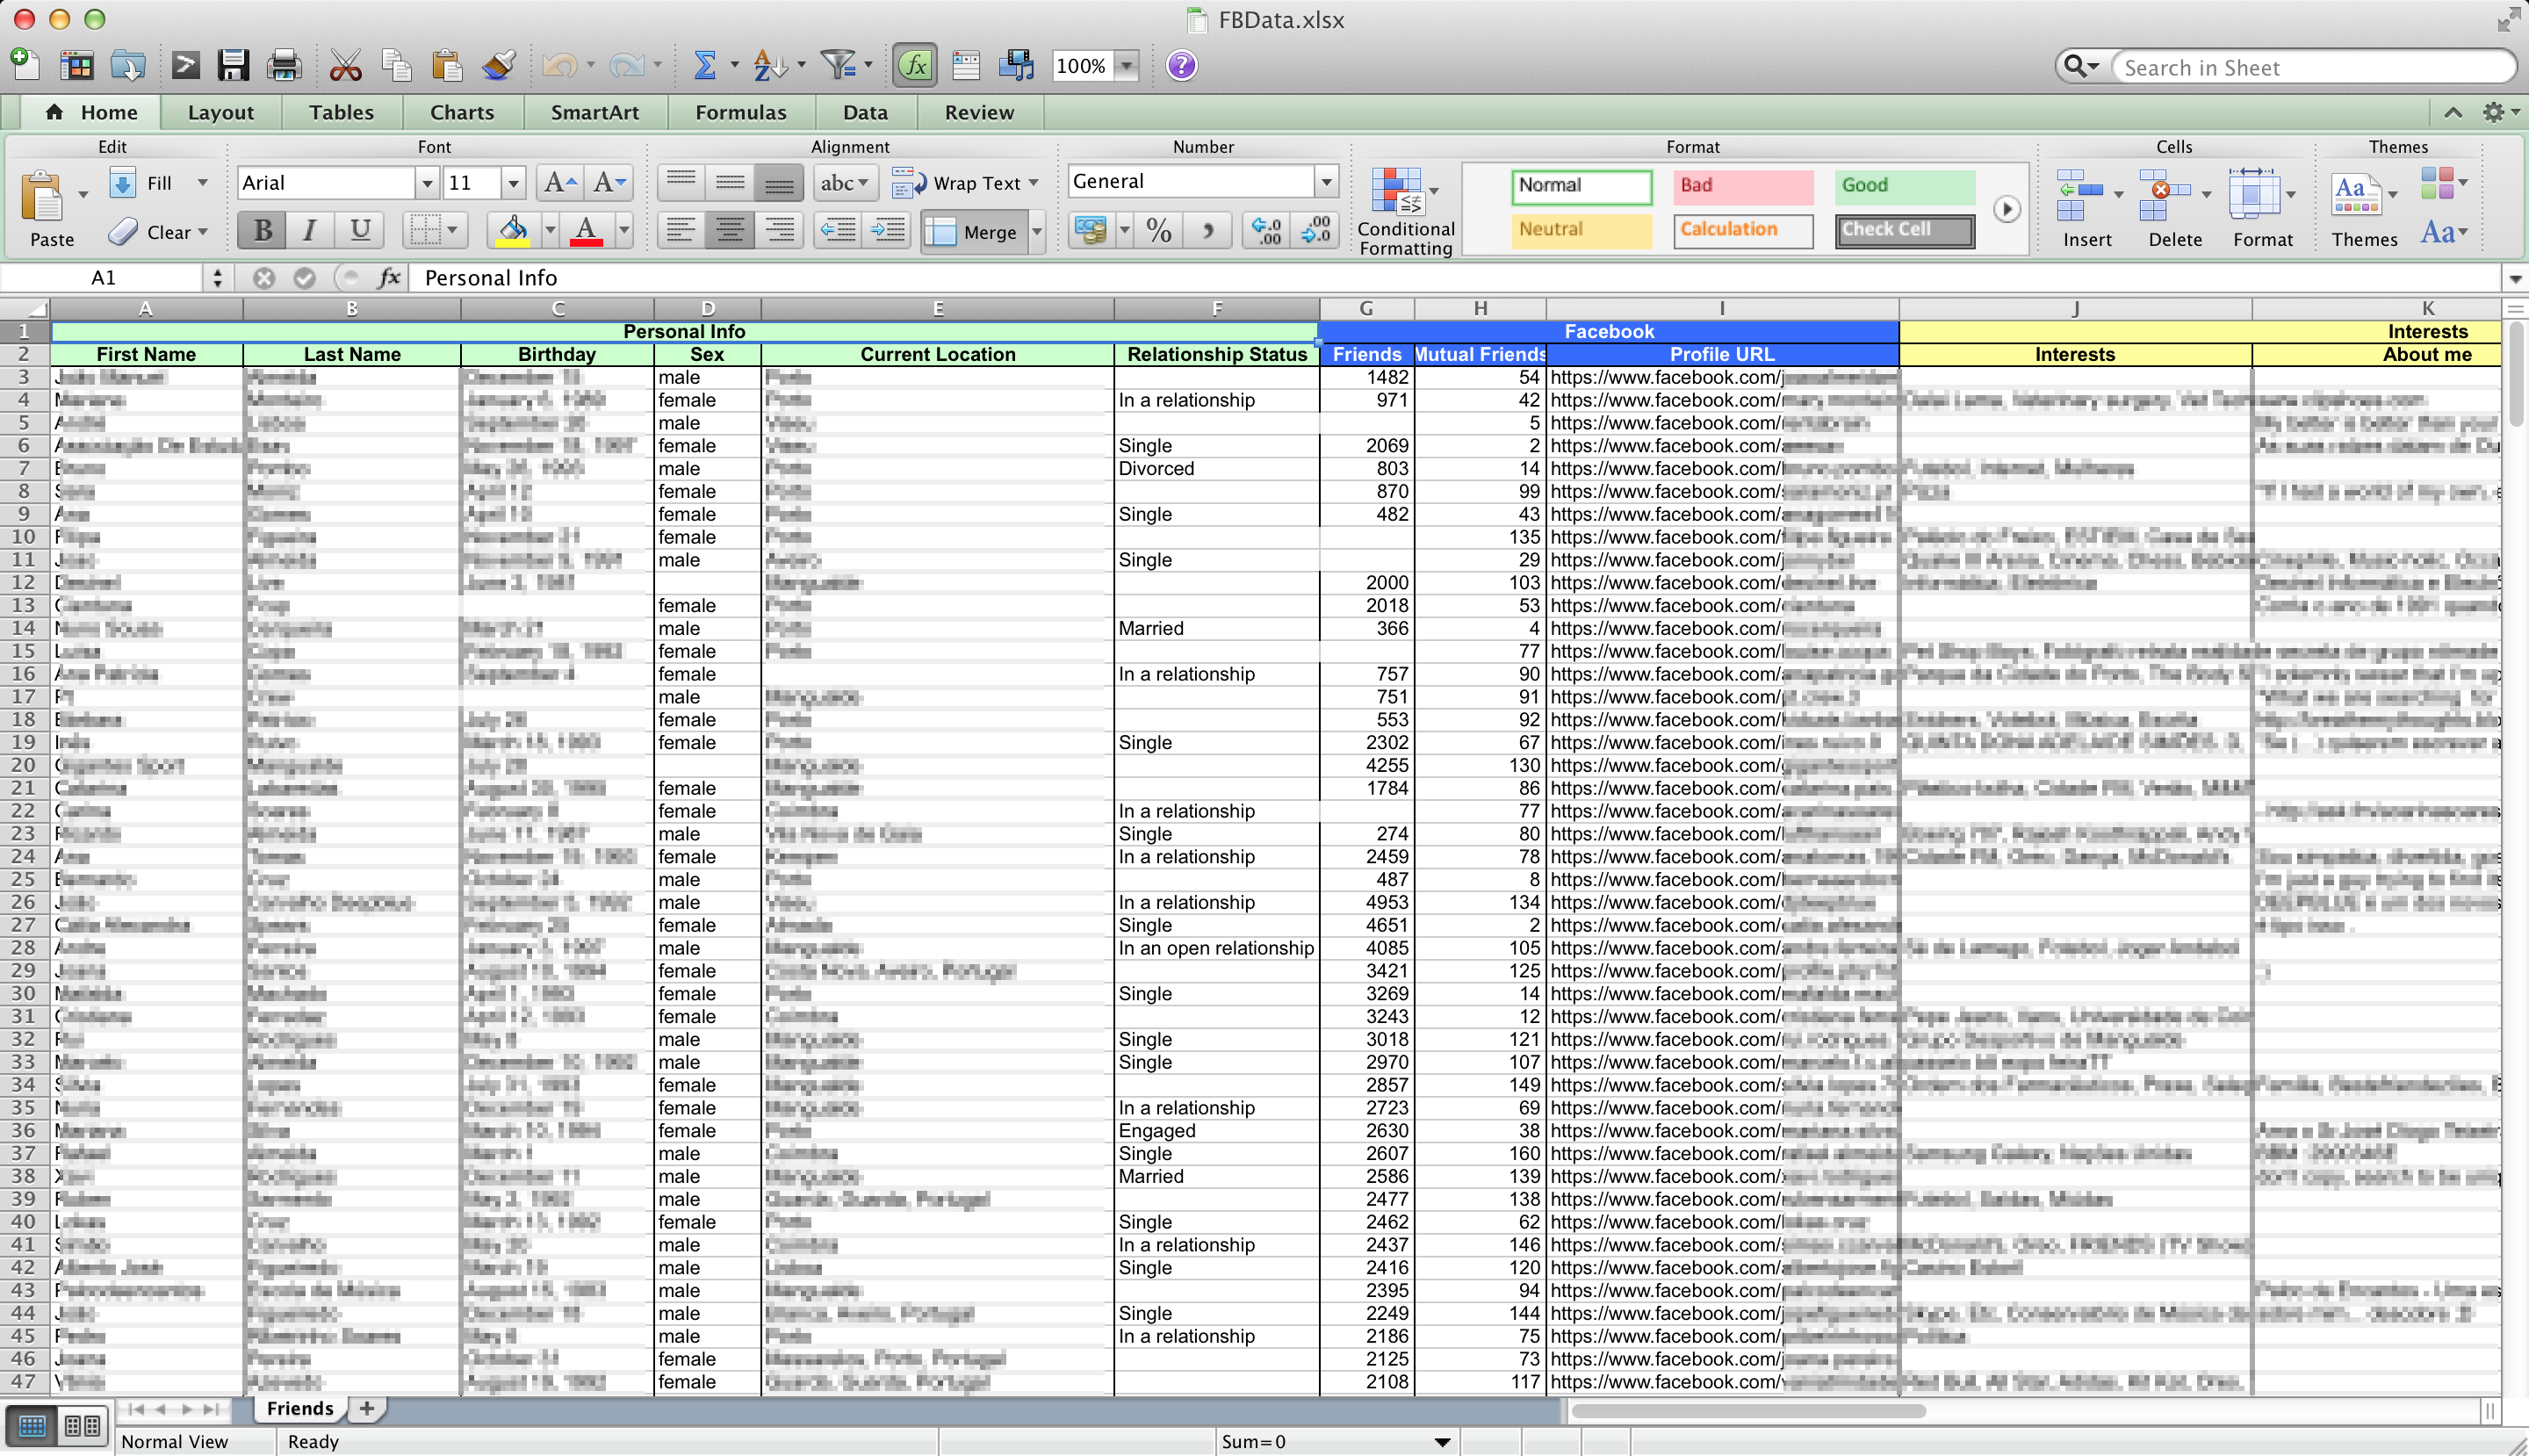Image resolution: width=2529 pixels, height=1456 pixels.
Task: Switch to the SmartArt ribbon tab
Action: coord(595,112)
